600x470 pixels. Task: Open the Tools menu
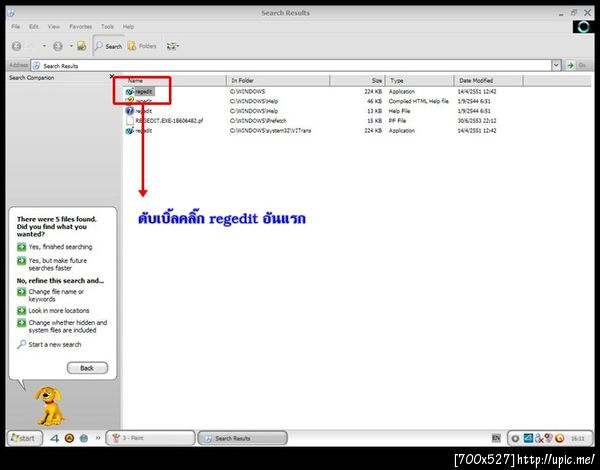108,27
